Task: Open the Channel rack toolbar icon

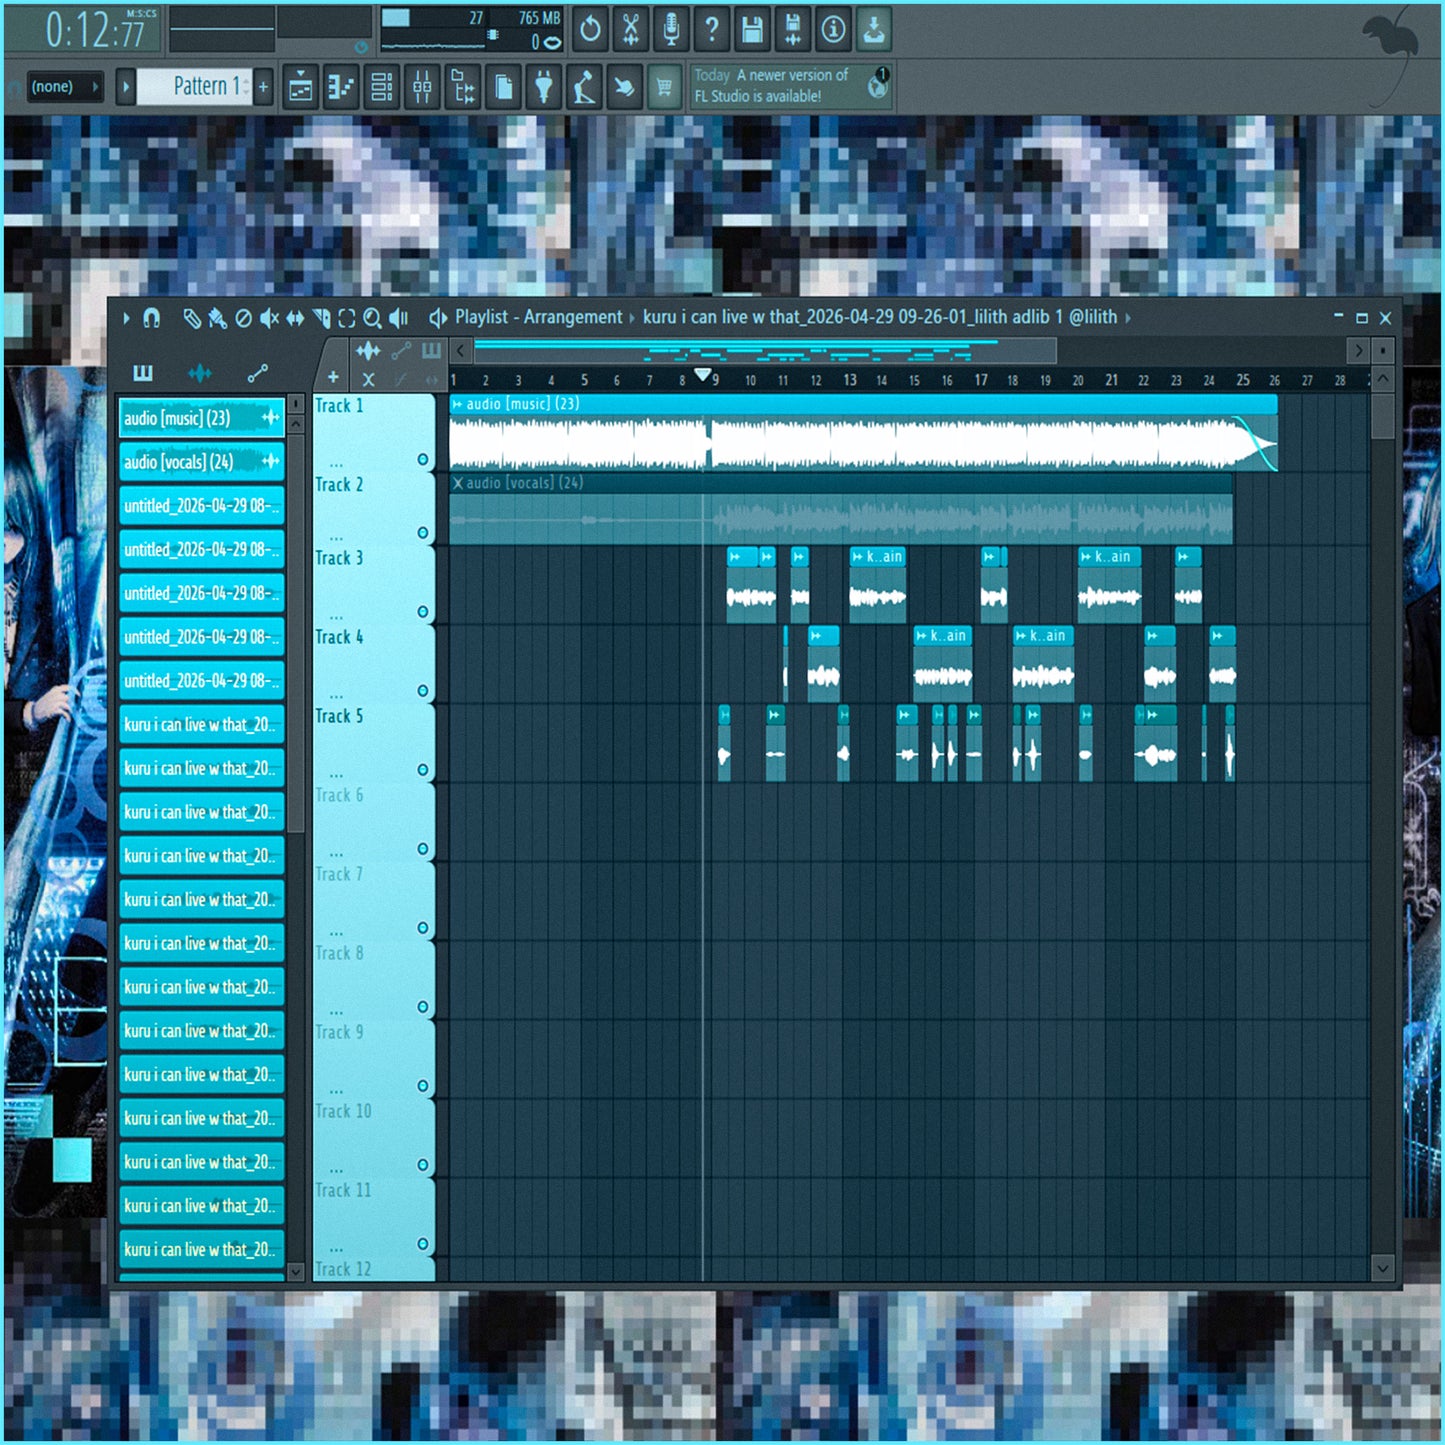Action: click(x=381, y=88)
